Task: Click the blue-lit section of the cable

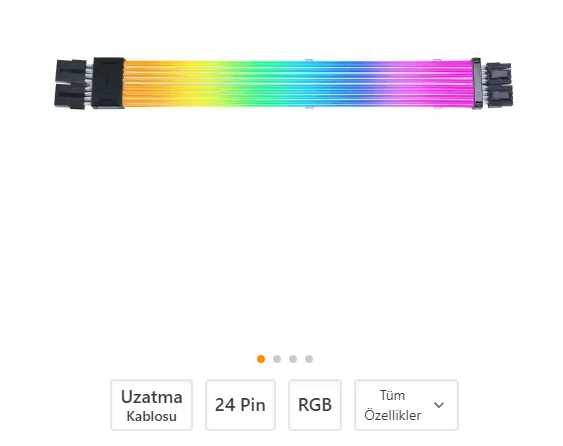Action: [345, 83]
